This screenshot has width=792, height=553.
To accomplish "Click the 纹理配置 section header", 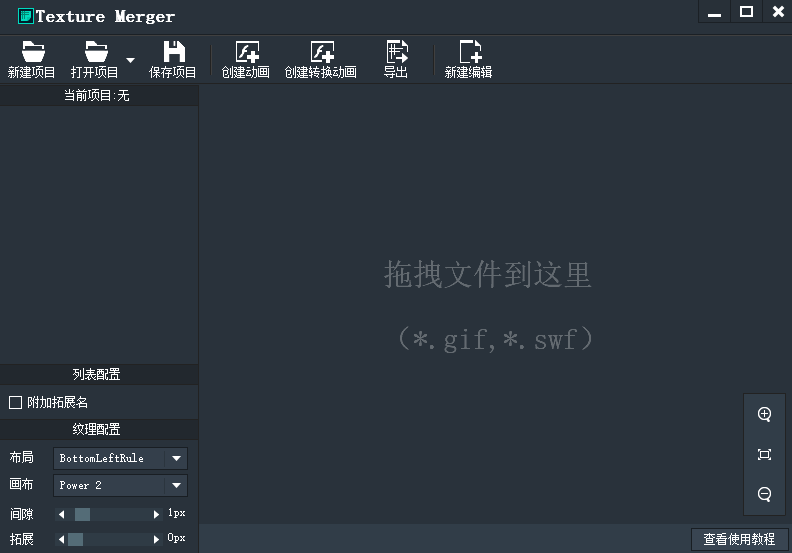I will 99,429.
